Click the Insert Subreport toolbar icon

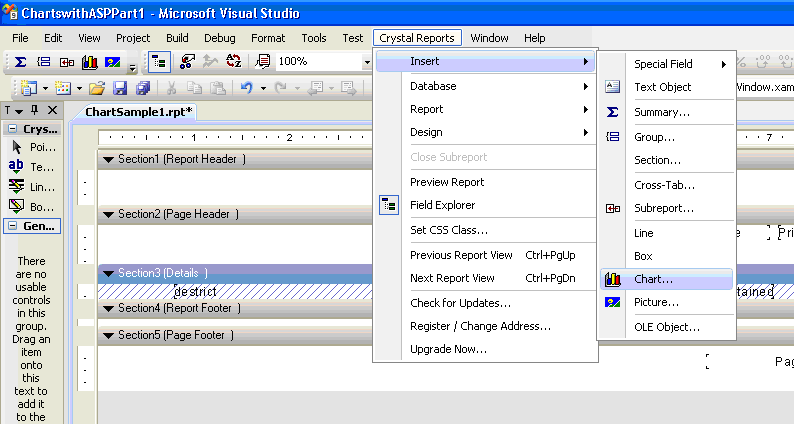[x=67, y=62]
